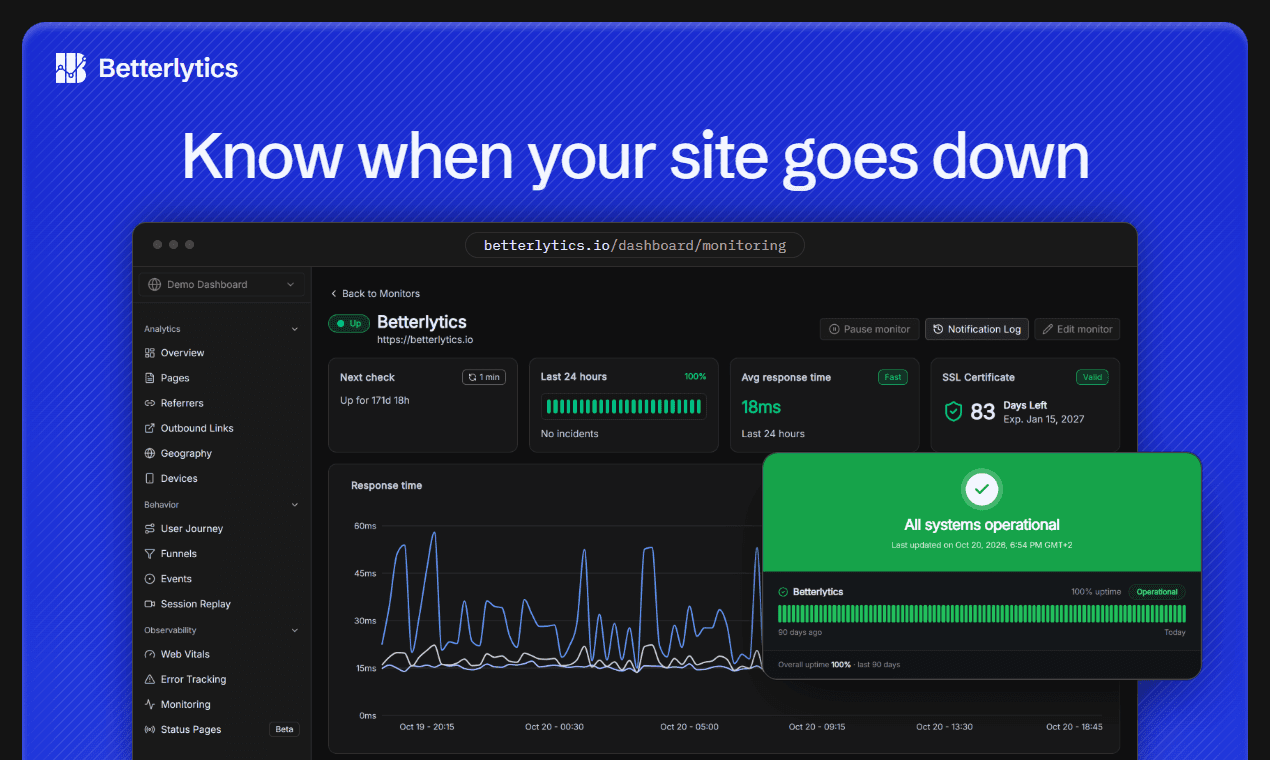This screenshot has height=760, width=1270.
Task: Click '100% uptime' label
Action: click(1096, 592)
